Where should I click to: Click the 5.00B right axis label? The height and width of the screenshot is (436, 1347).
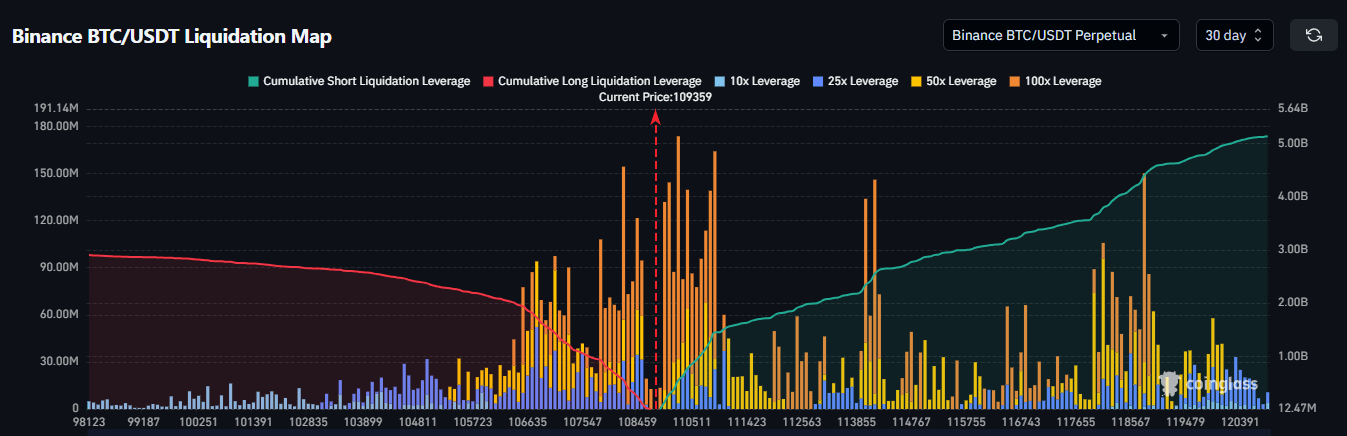click(1293, 143)
